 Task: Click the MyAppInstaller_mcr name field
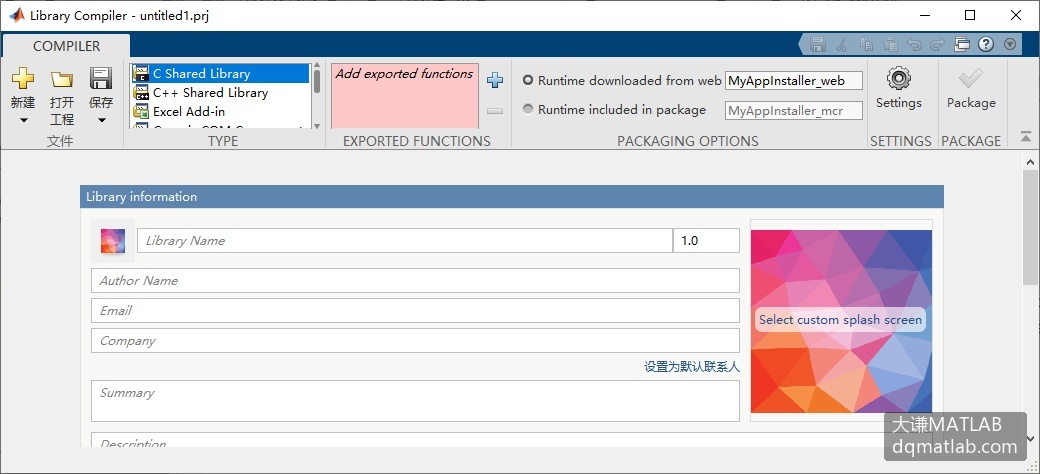(794, 111)
